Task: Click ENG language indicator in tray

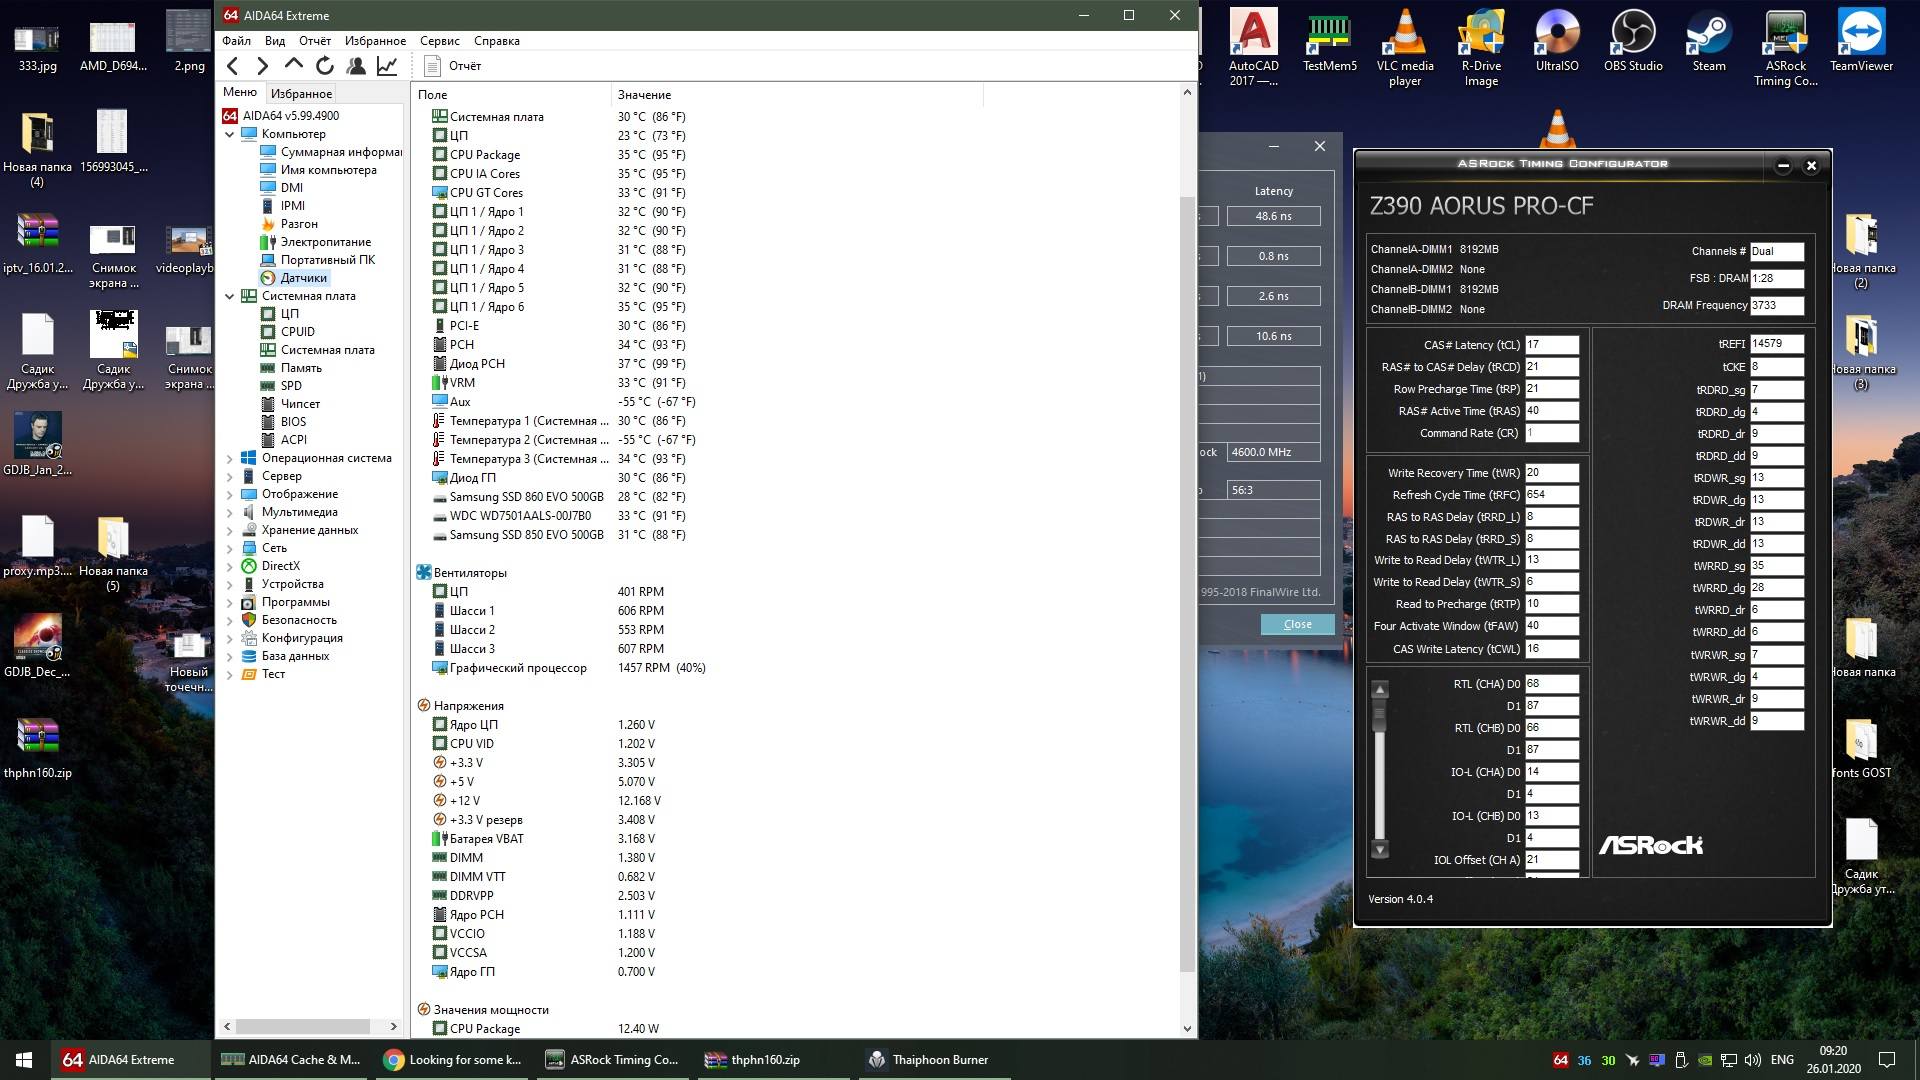Action: (x=1782, y=1060)
